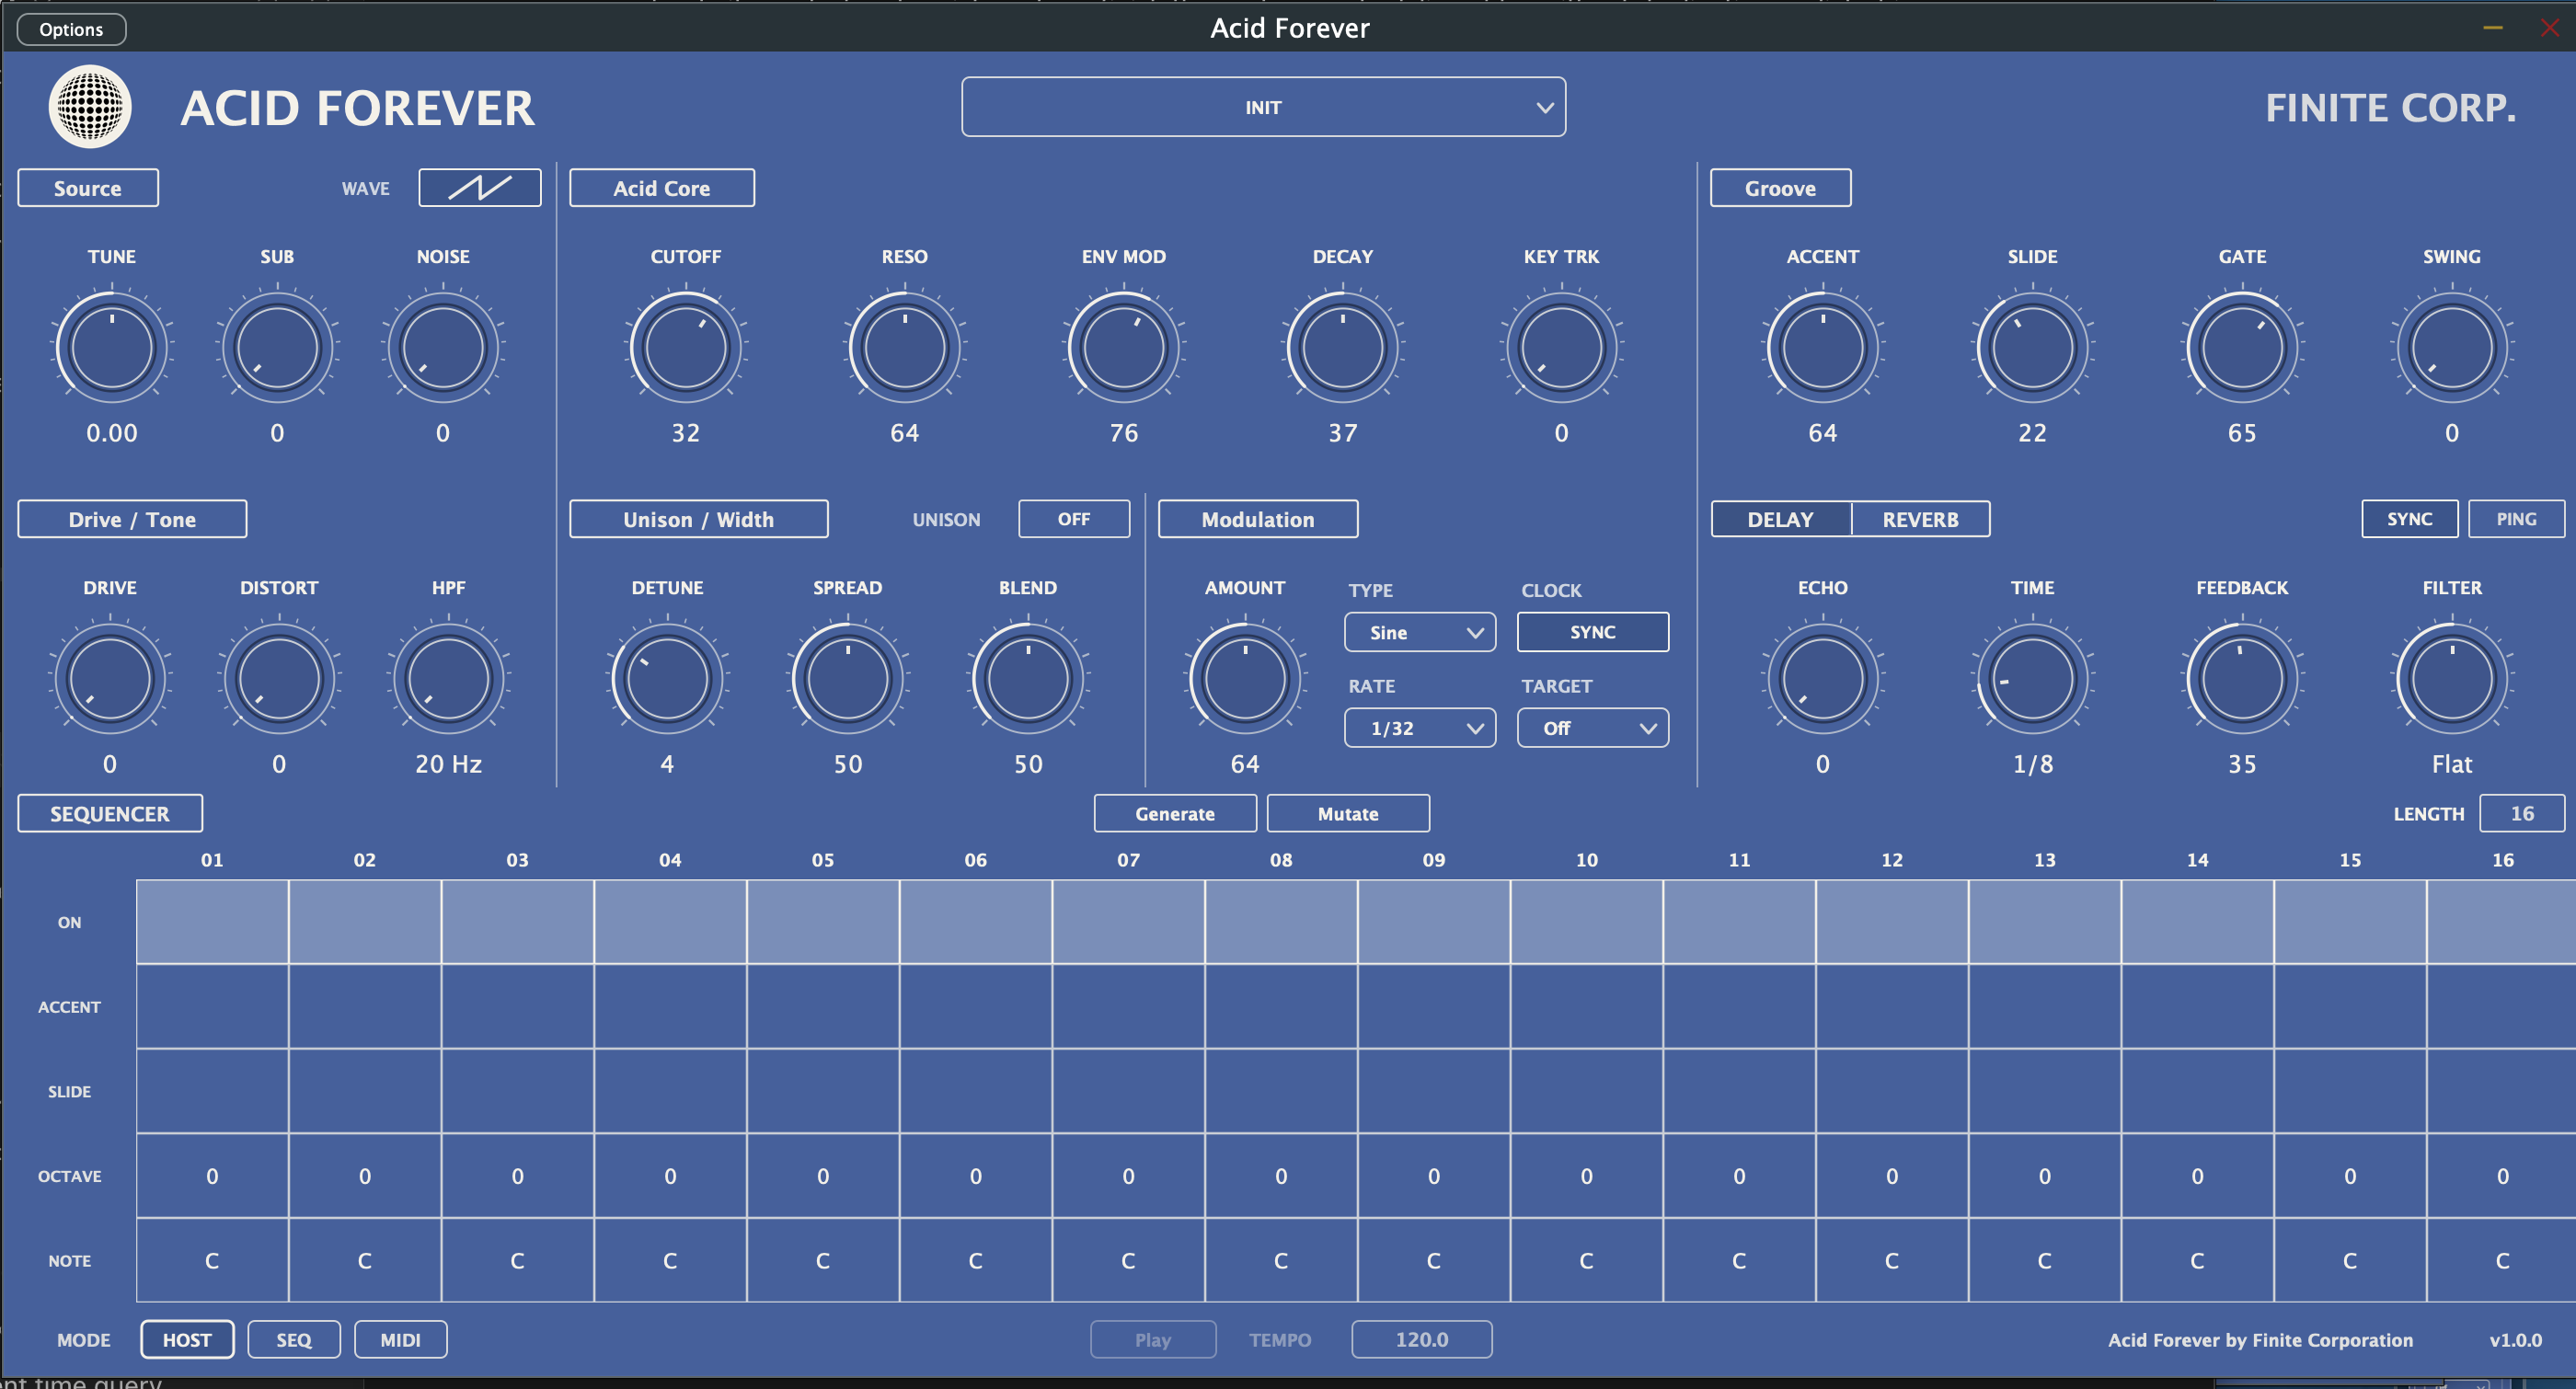This screenshot has width=2576, height=1389.
Task: Open the OCTAVE selector for step 03
Action: point(518,1176)
